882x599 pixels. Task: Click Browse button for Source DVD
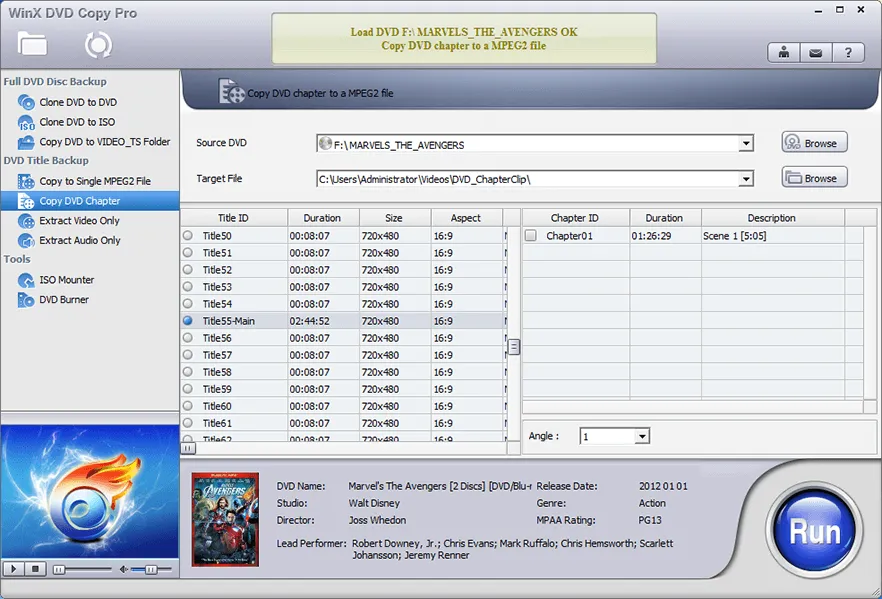814,143
